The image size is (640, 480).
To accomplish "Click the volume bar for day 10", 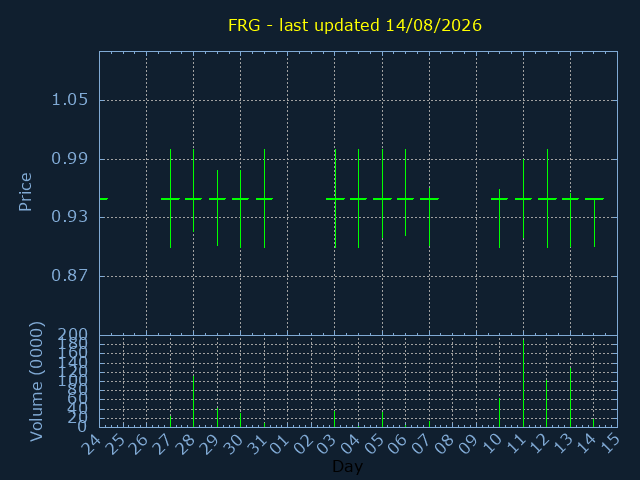I will 499,413.
